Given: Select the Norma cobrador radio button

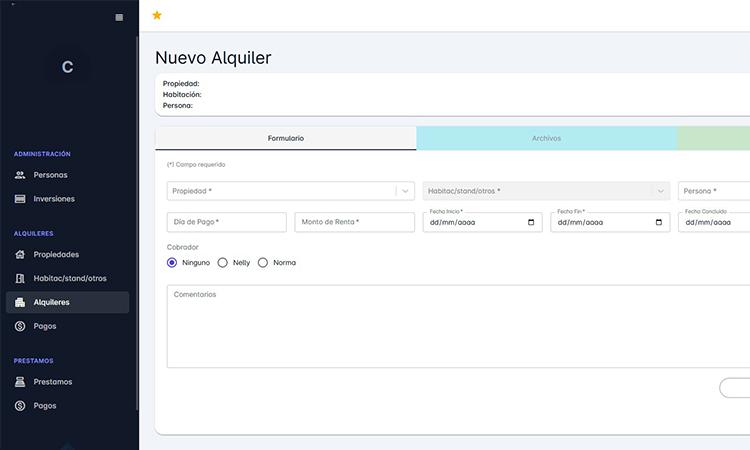Looking at the screenshot, I should (x=263, y=262).
